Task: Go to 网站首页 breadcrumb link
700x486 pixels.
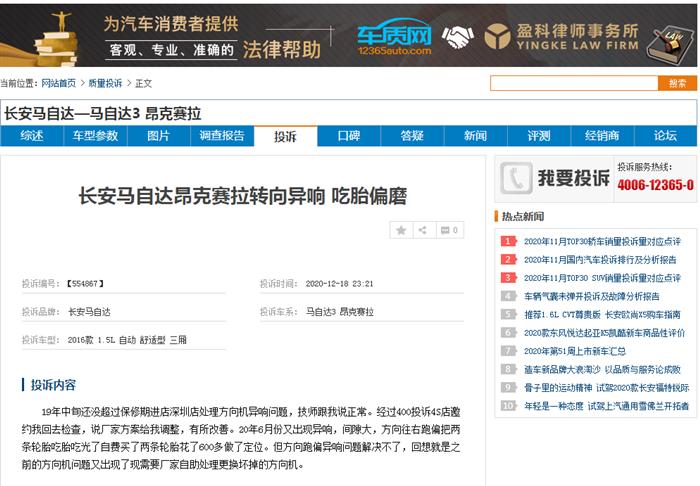Action: click(x=59, y=83)
